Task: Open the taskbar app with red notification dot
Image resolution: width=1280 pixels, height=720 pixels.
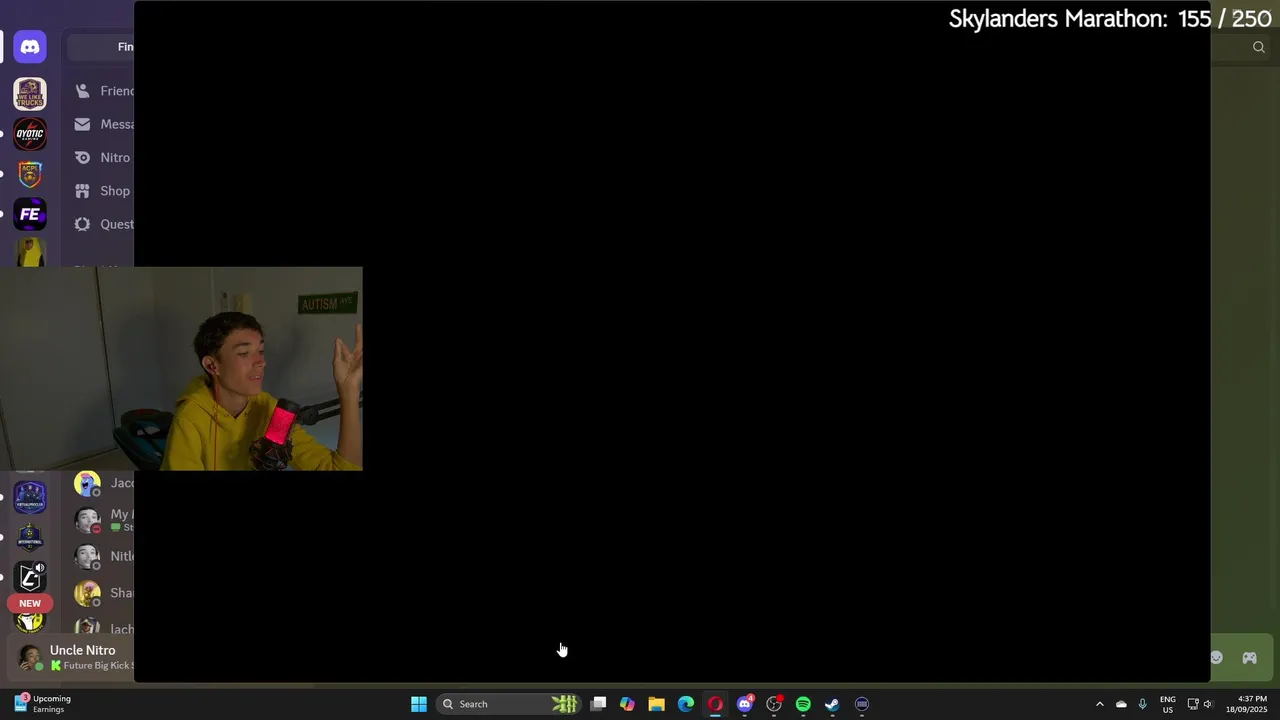Action: click(x=774, y=704)
